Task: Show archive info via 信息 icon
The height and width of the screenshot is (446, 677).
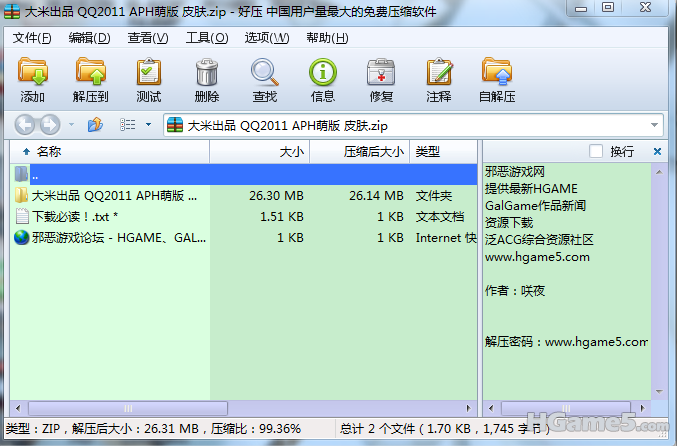Action: point(323,73)
